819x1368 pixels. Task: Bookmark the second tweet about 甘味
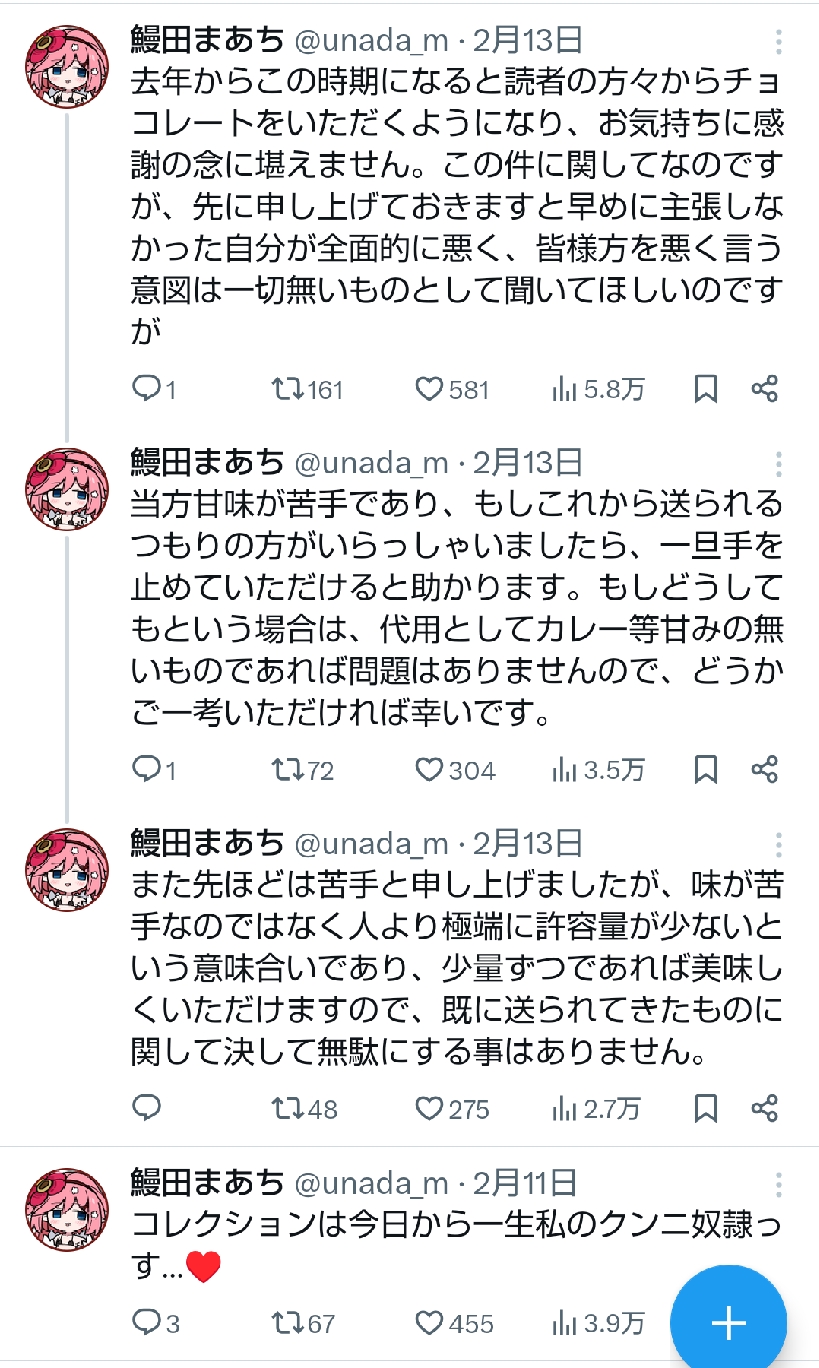pyautogui.click(x=706, y=769)
